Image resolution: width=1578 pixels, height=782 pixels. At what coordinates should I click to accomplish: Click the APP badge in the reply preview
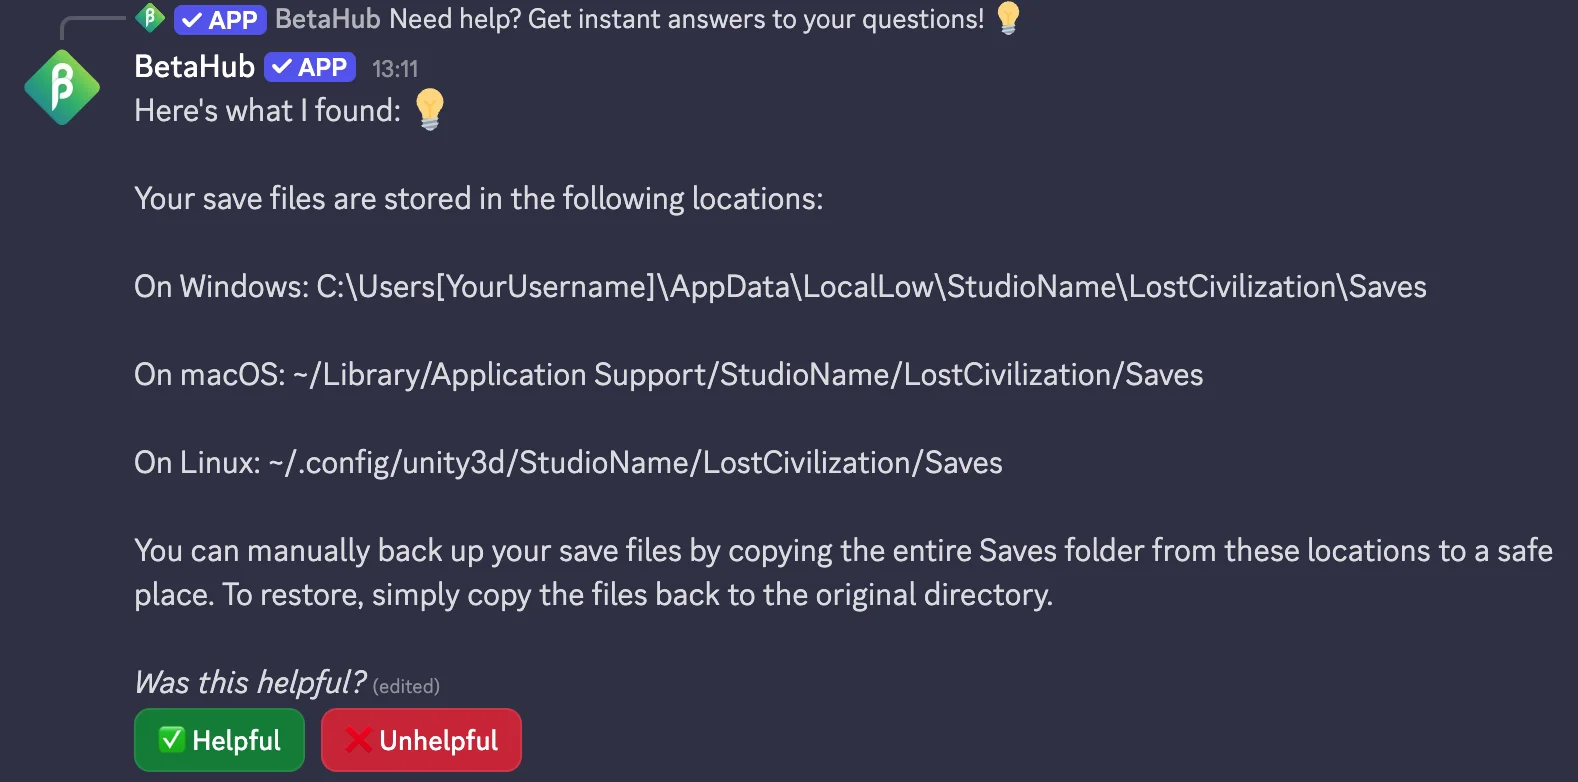[220, 20]
